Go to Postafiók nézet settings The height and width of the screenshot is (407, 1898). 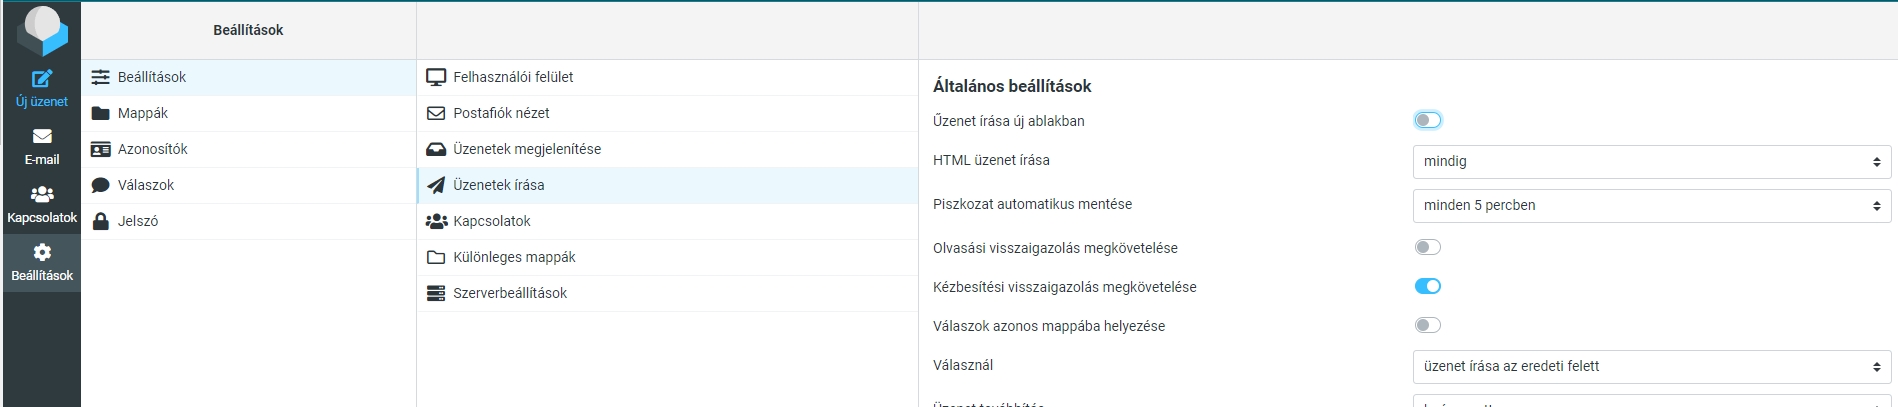click(501, 113)
